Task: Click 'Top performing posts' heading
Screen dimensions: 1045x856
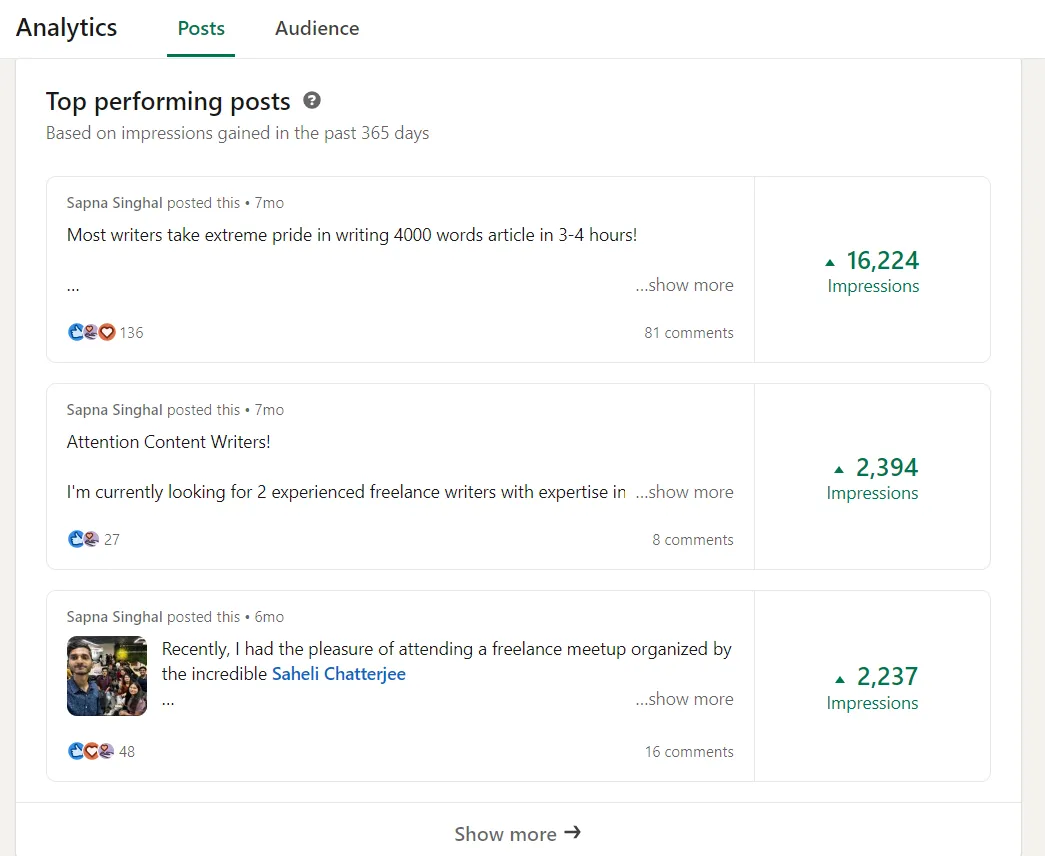Action: click(x=168, y=101)
